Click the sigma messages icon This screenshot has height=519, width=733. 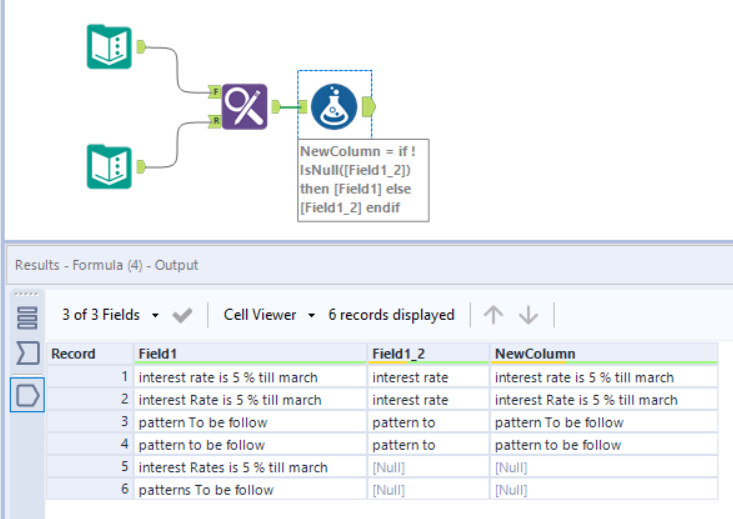pyautogui.click(x=28, y=354)
